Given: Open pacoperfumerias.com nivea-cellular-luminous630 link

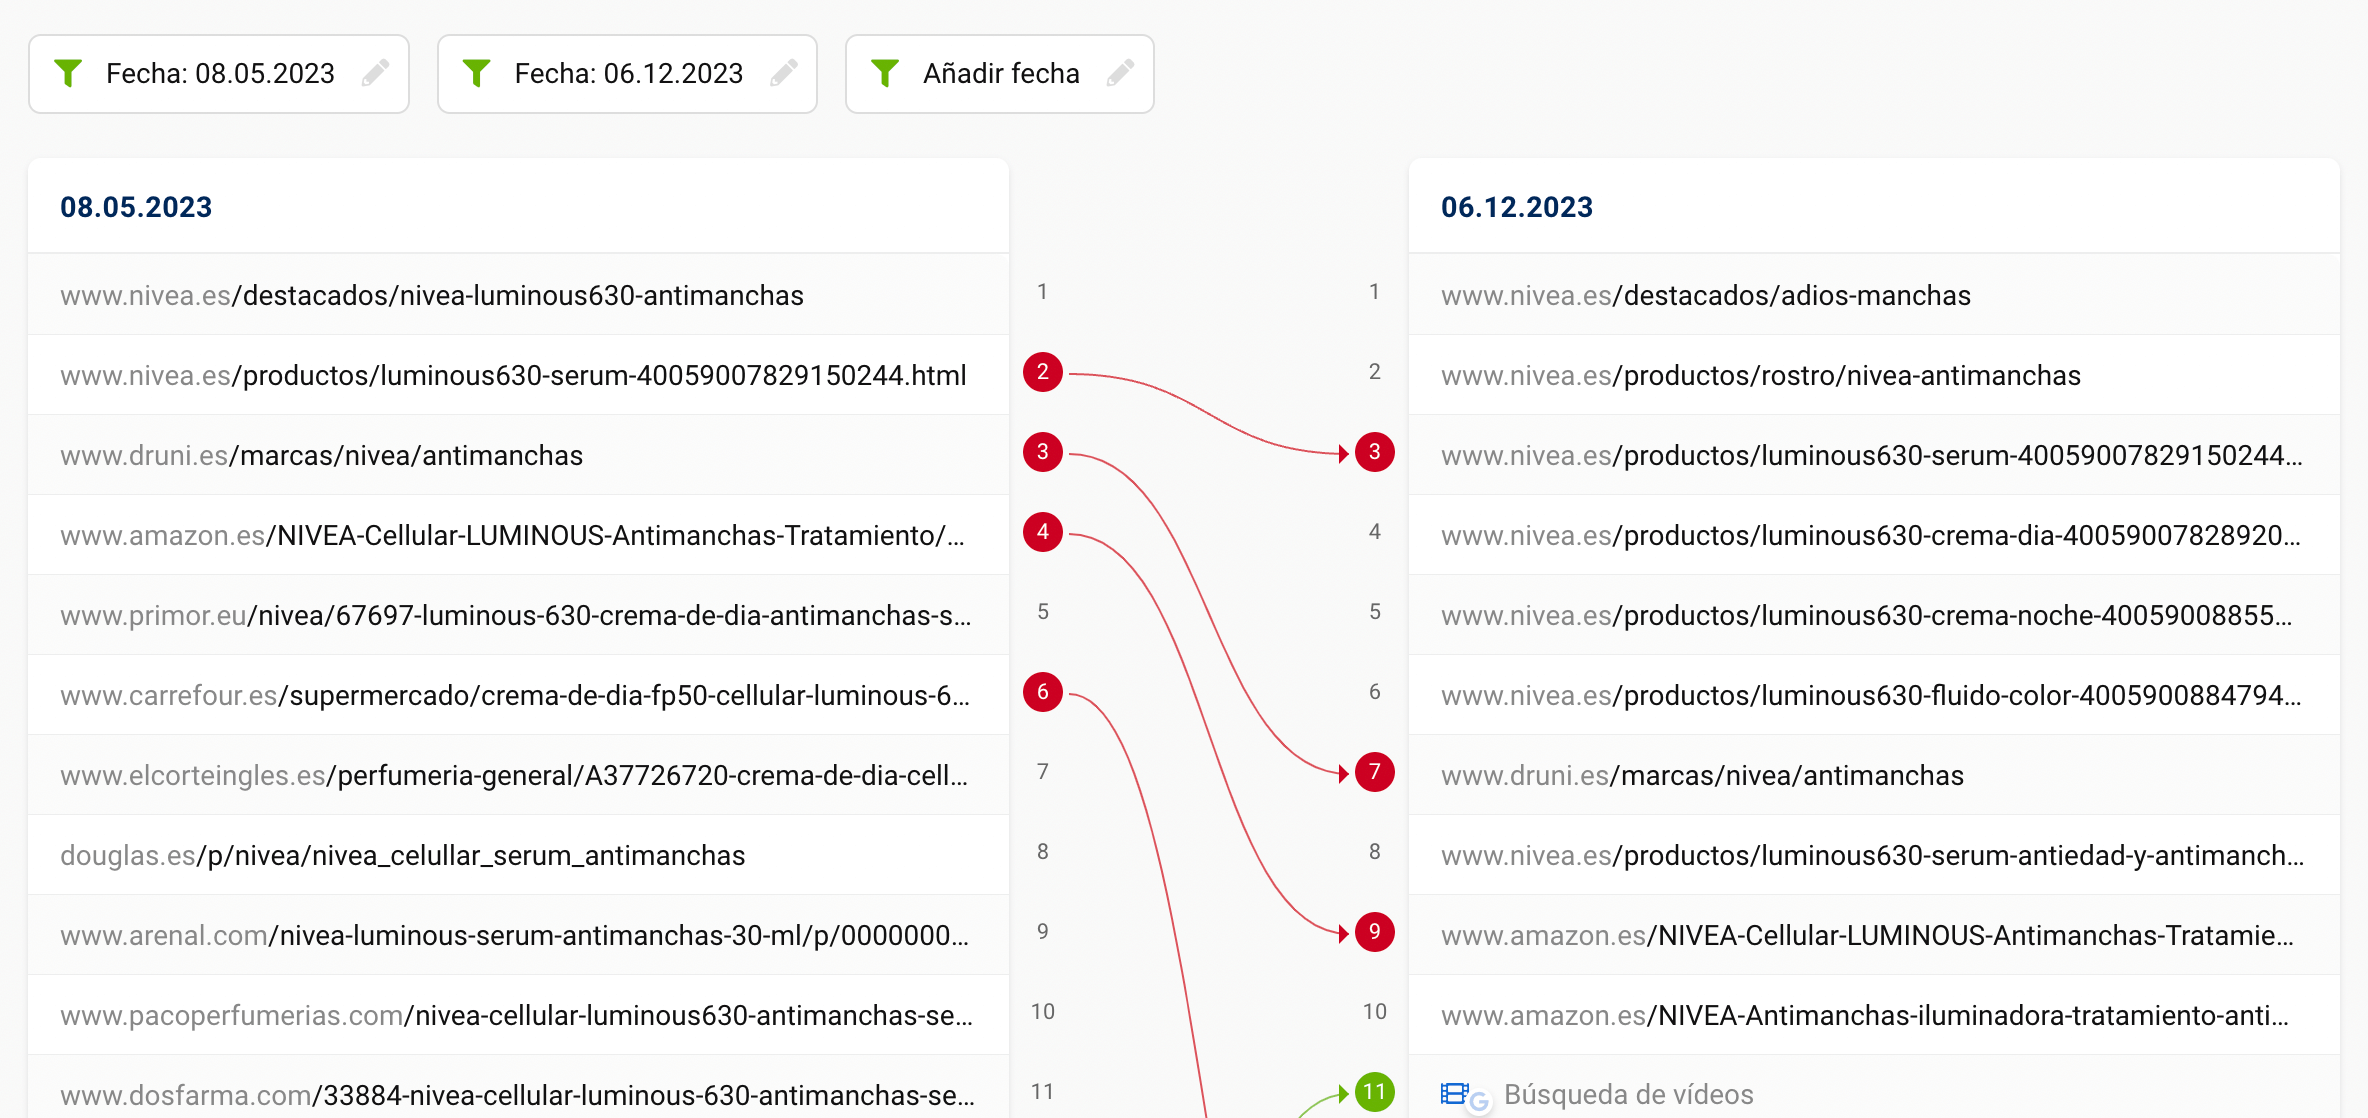Looking at the screenshot, I should [516, 1016].
